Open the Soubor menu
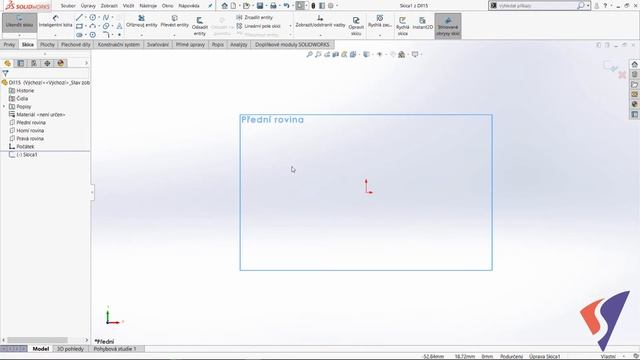The width and height of the screenshot is (640, 360). 68,6
